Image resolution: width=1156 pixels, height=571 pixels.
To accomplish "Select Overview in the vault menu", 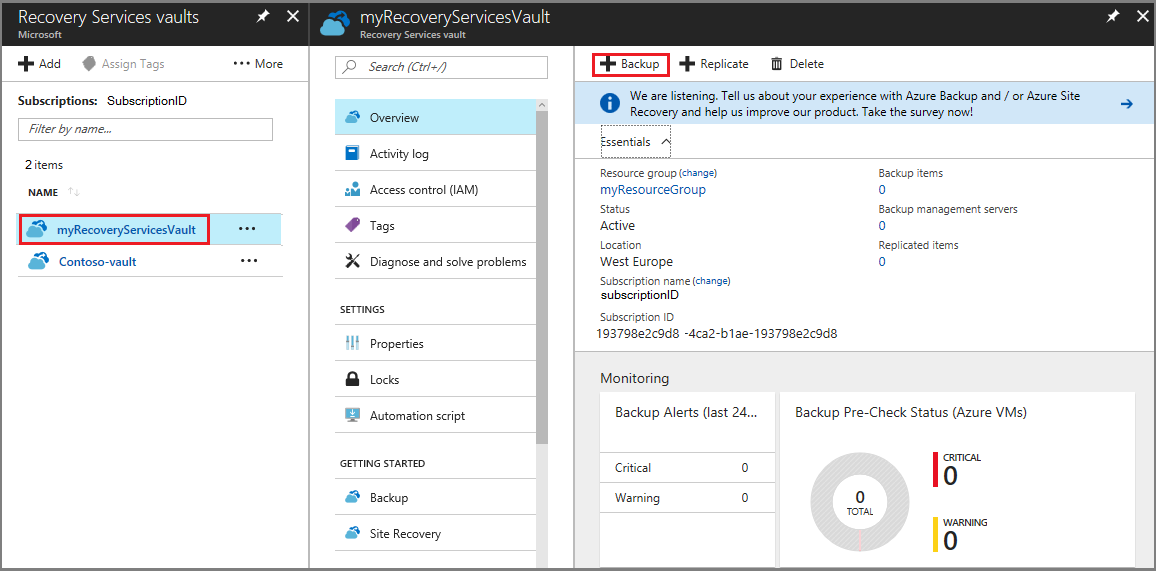I will click(436, 117).
